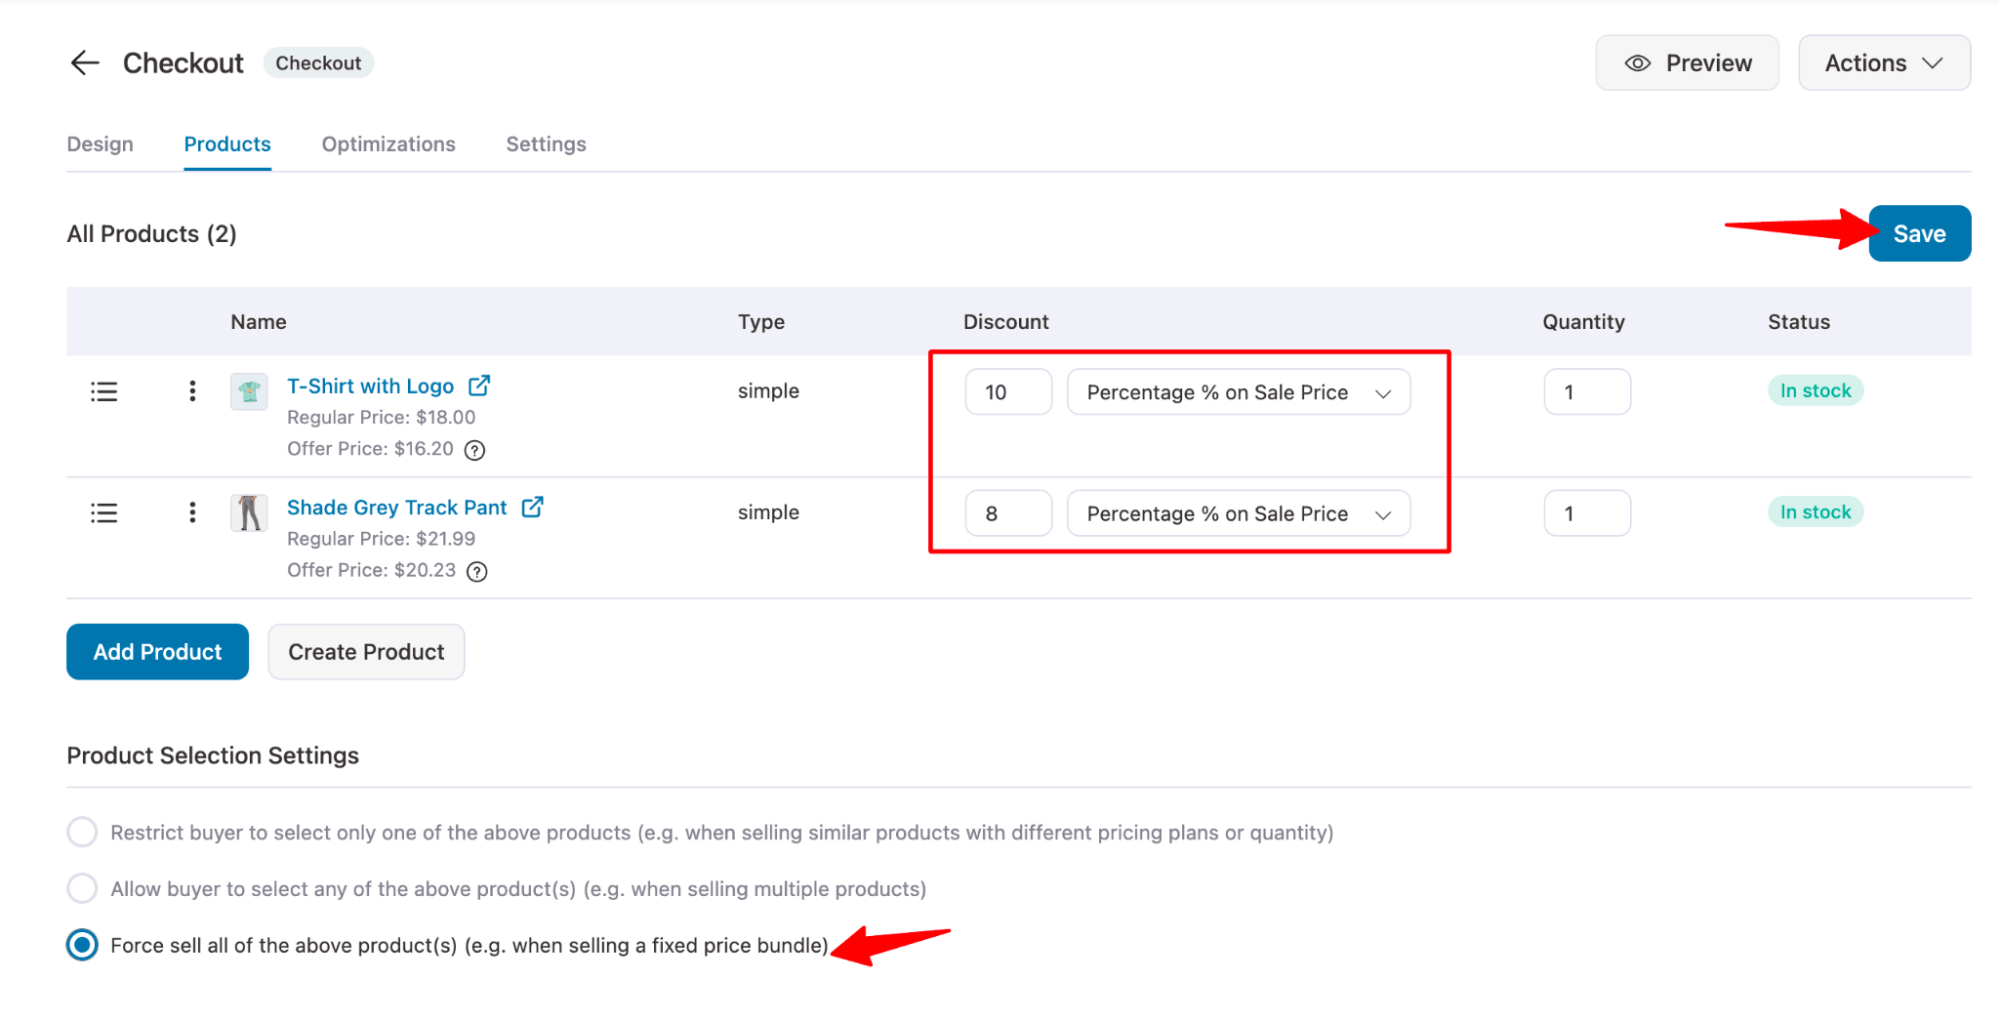Click help icon beside Offer Price $20.23
Screen dimensions: 1999x1019
coord(478,571)
